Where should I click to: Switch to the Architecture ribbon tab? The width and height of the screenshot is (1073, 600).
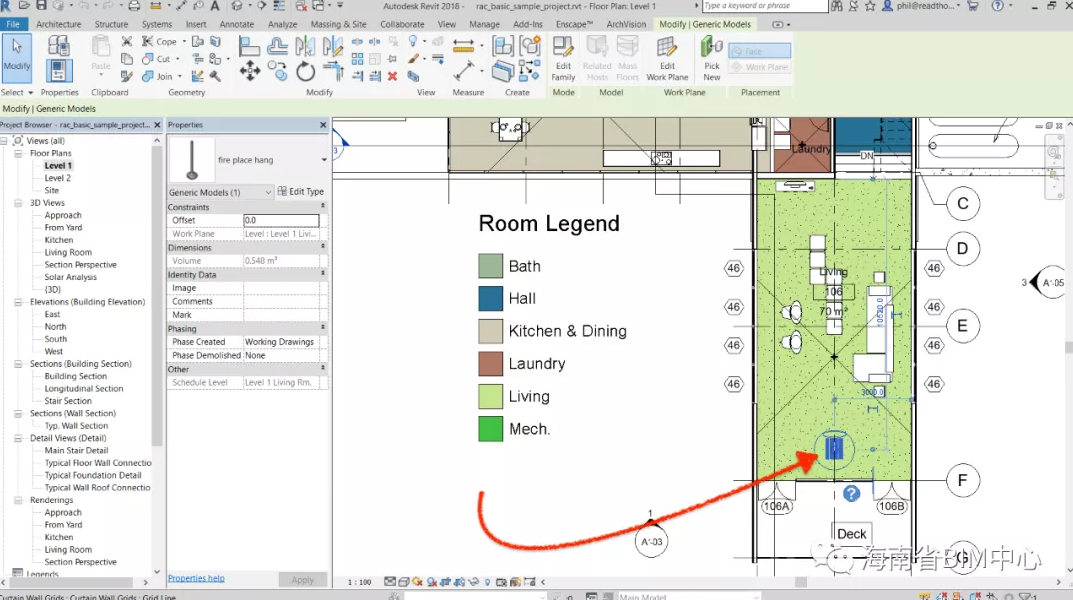click(x=58, y=24)
